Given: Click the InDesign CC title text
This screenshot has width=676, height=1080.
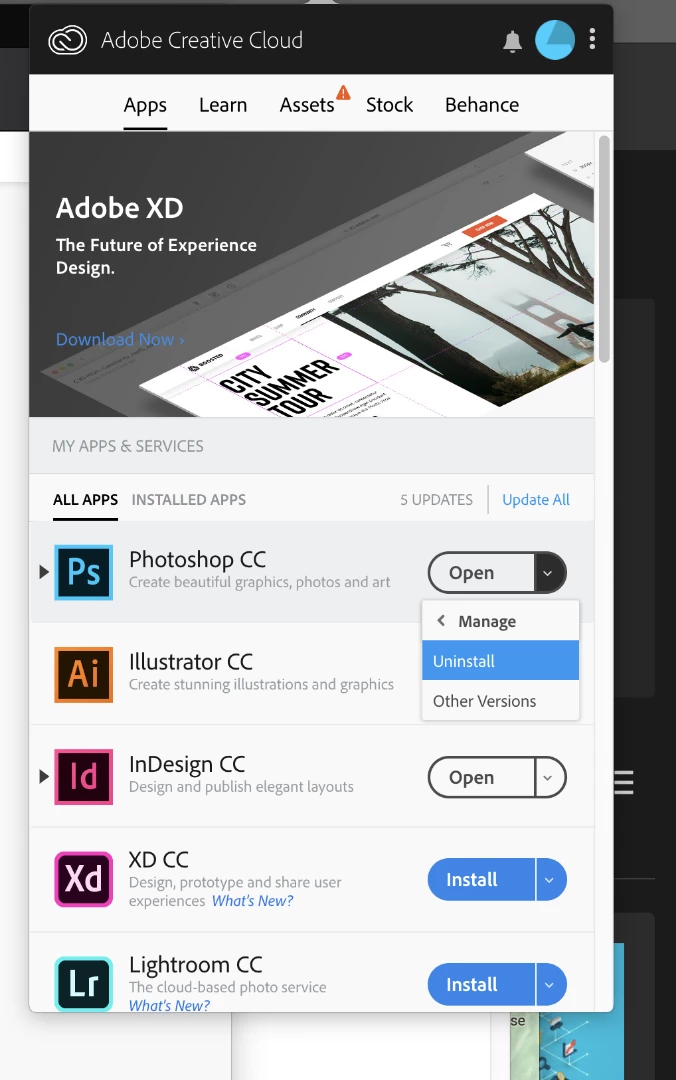Looking at the screenshot, I should pos(187,764).
